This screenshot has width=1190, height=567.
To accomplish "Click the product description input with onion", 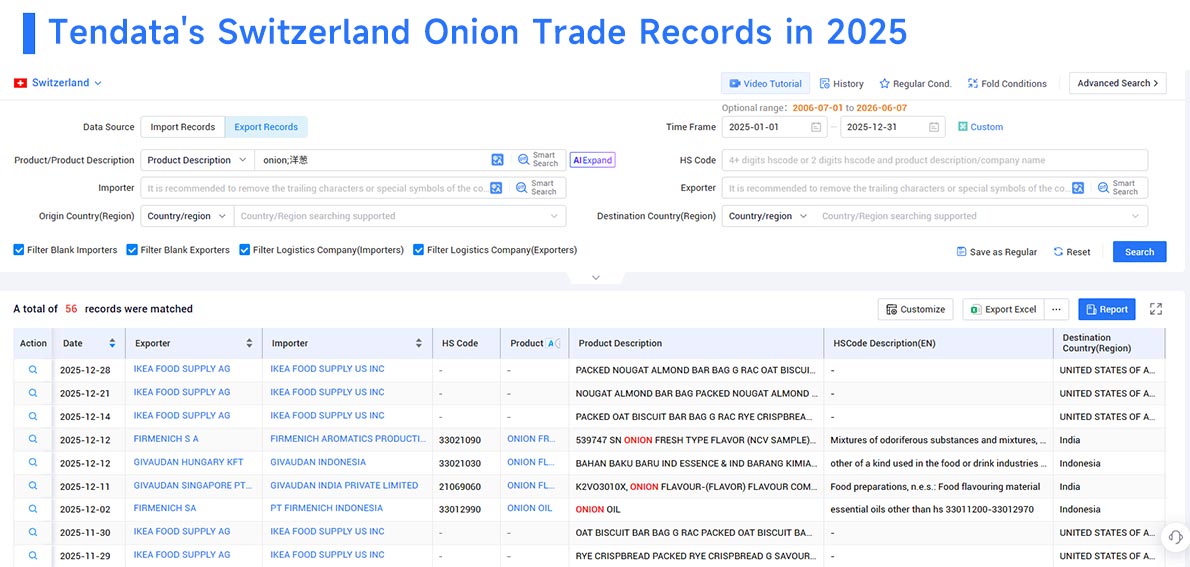I will click(x=372, y=160).
